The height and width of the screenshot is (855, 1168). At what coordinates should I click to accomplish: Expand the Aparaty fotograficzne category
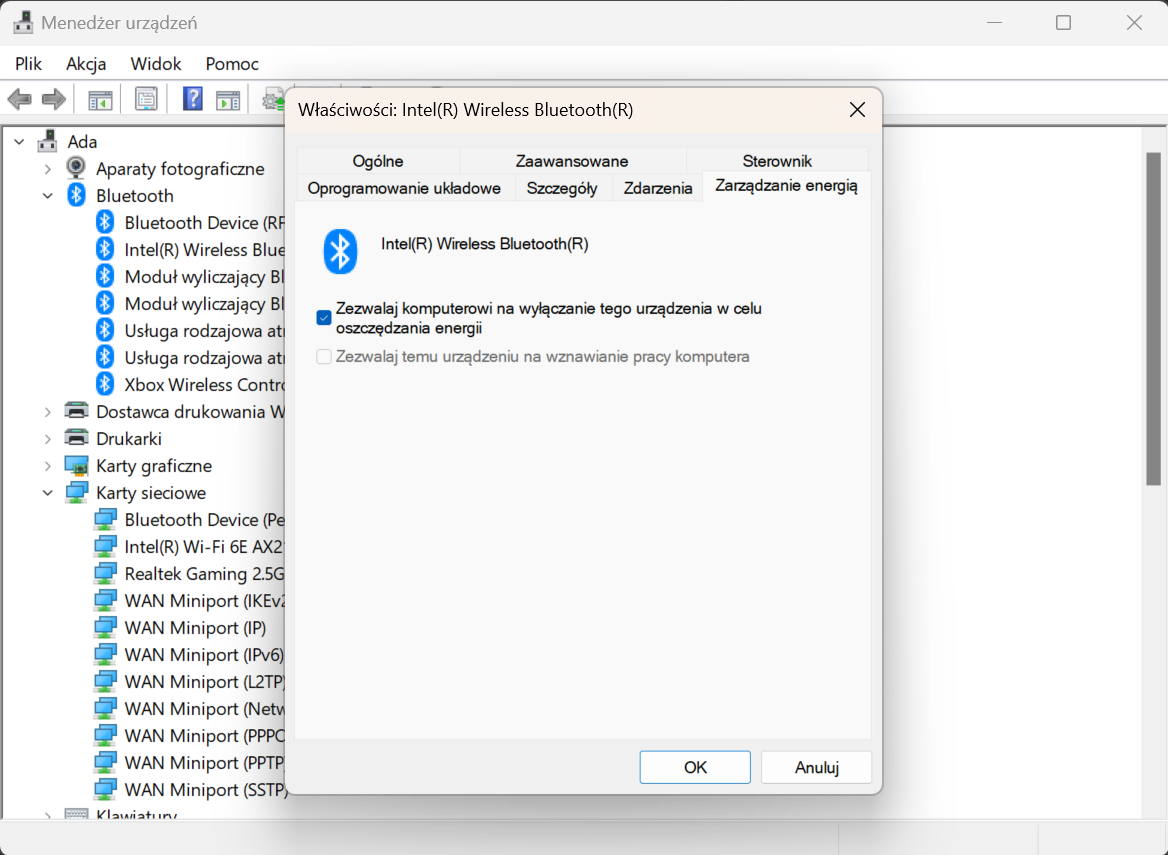click(46, 168)
